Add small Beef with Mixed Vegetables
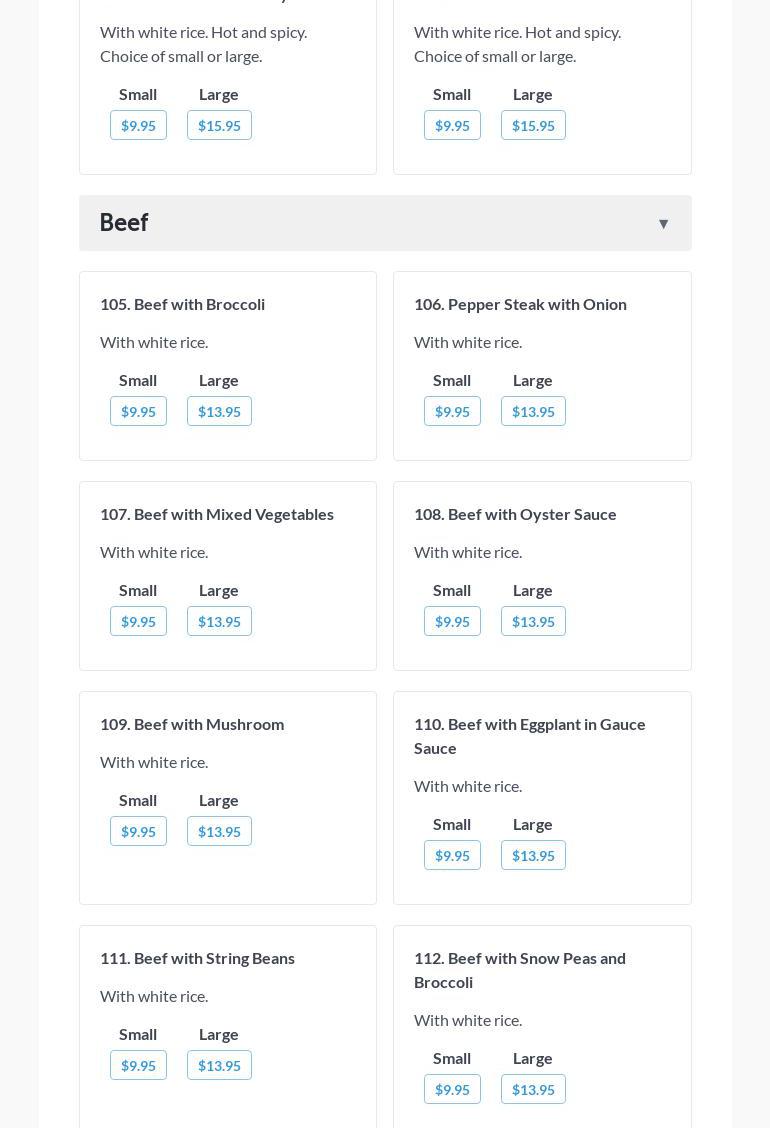The height and width of the screenshot is (1128, 770). 138,621
